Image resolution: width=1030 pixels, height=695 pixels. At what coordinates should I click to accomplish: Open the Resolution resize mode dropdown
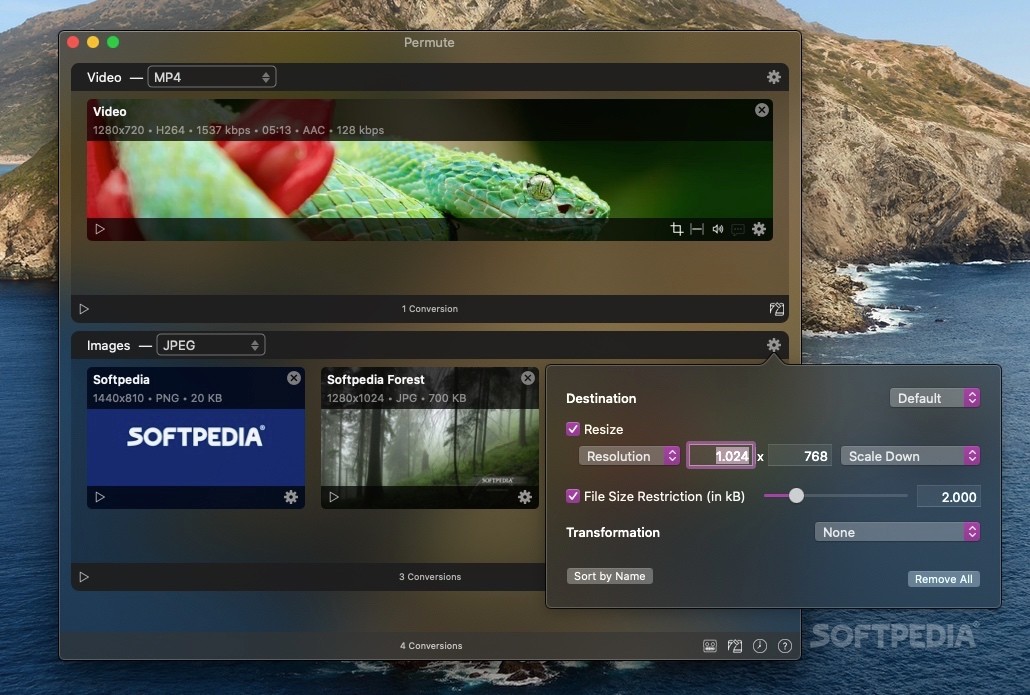[x=629, y=456]
